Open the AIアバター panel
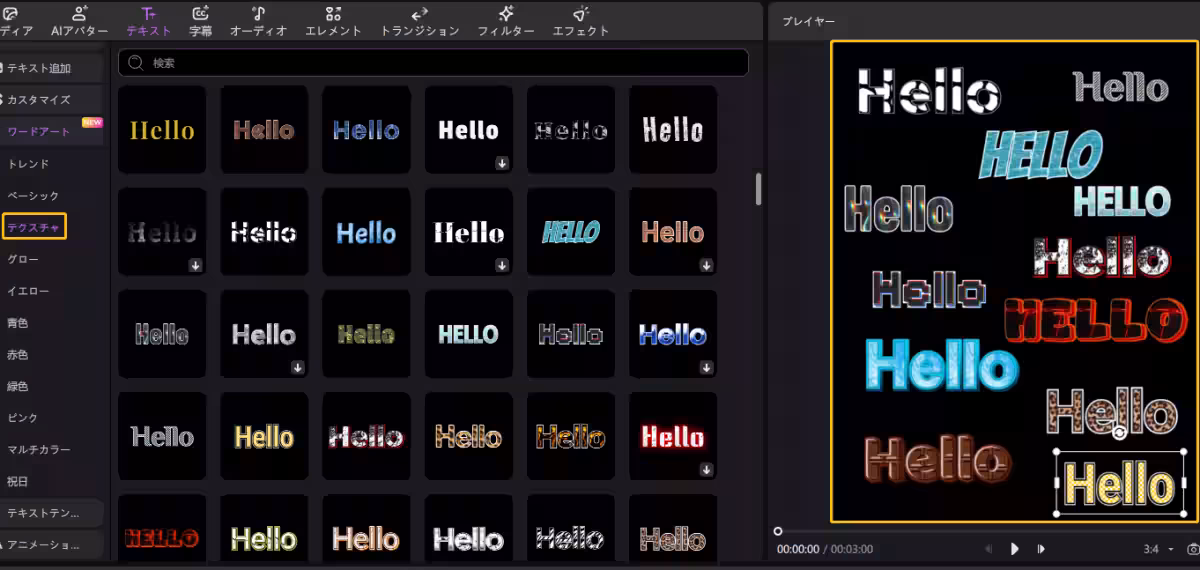Screen dimensions: 1200x570 [x=79, y=20]
